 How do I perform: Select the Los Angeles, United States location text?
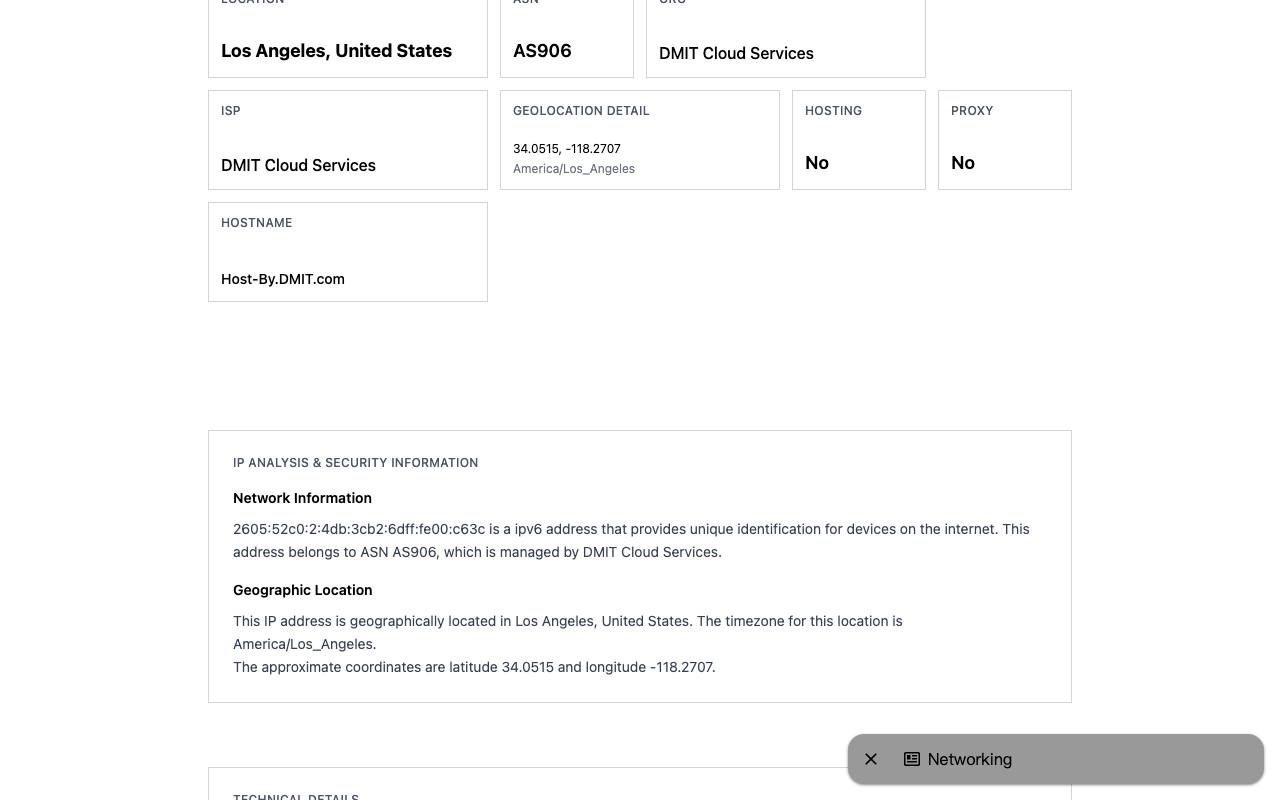(x=336, y=51)
